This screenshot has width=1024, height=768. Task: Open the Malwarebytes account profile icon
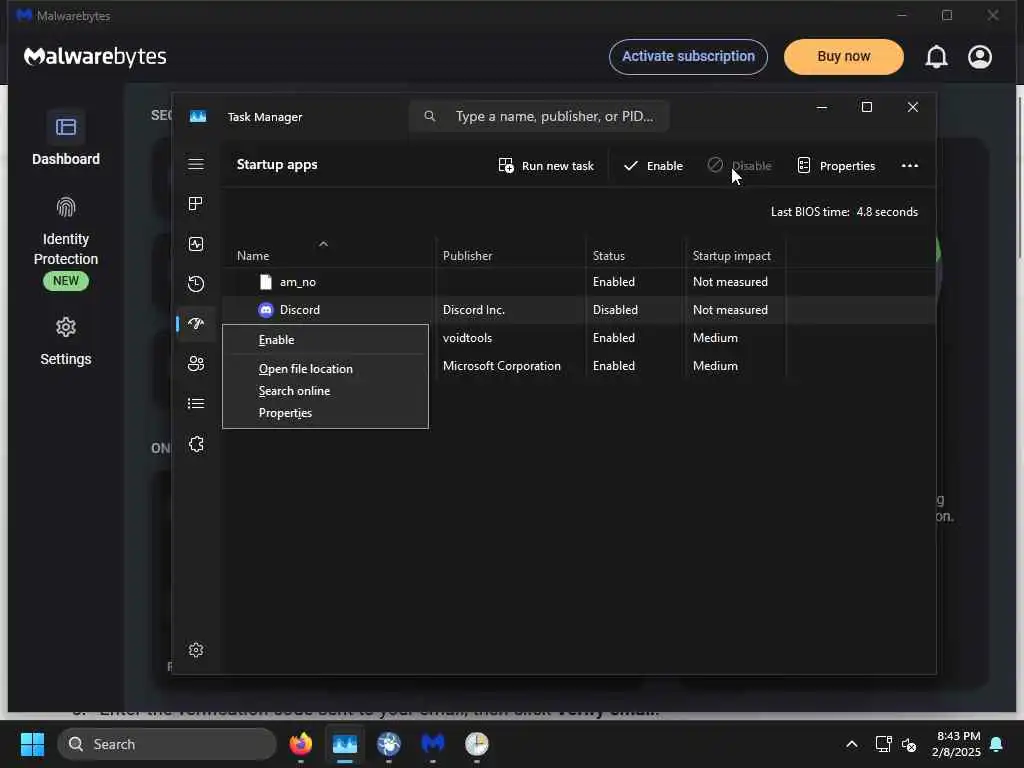pyautogui.click(x=980, y=57)
